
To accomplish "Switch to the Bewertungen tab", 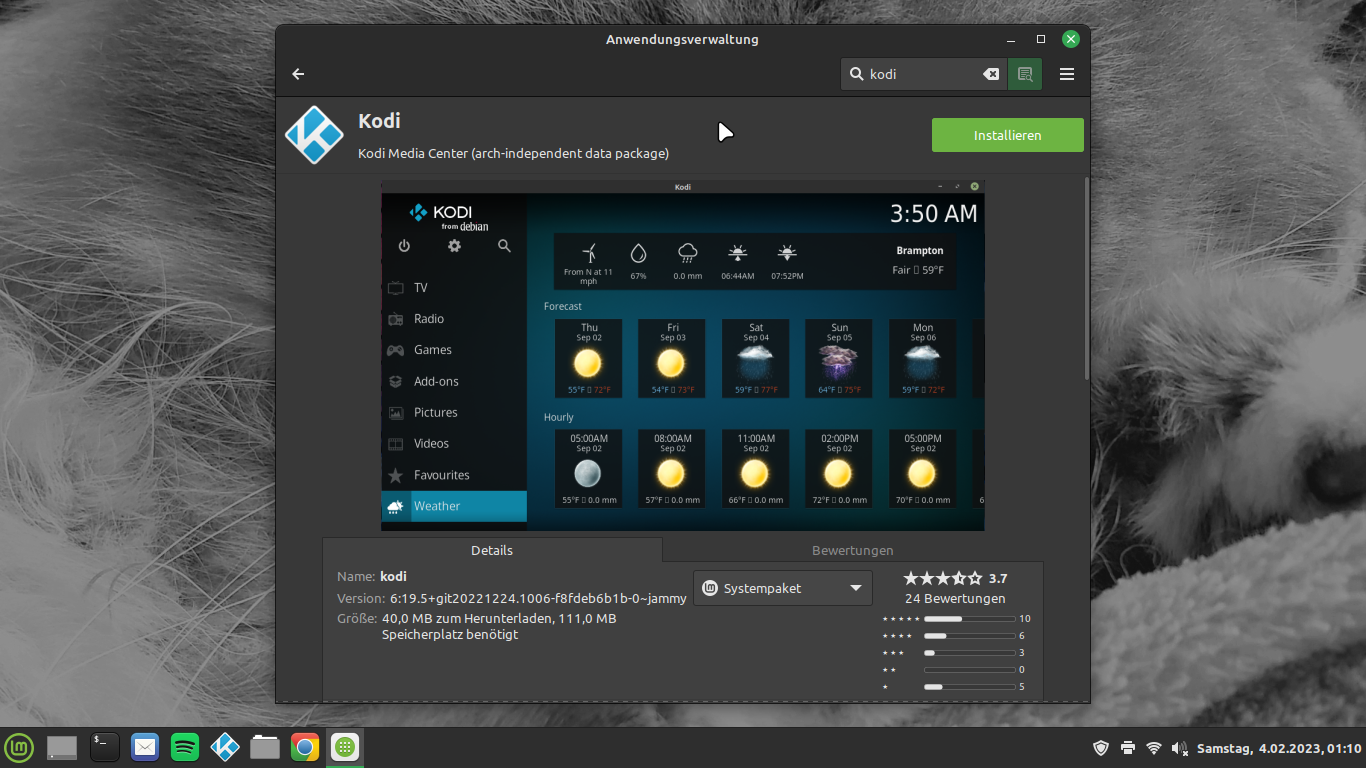I will pos(853,550).
